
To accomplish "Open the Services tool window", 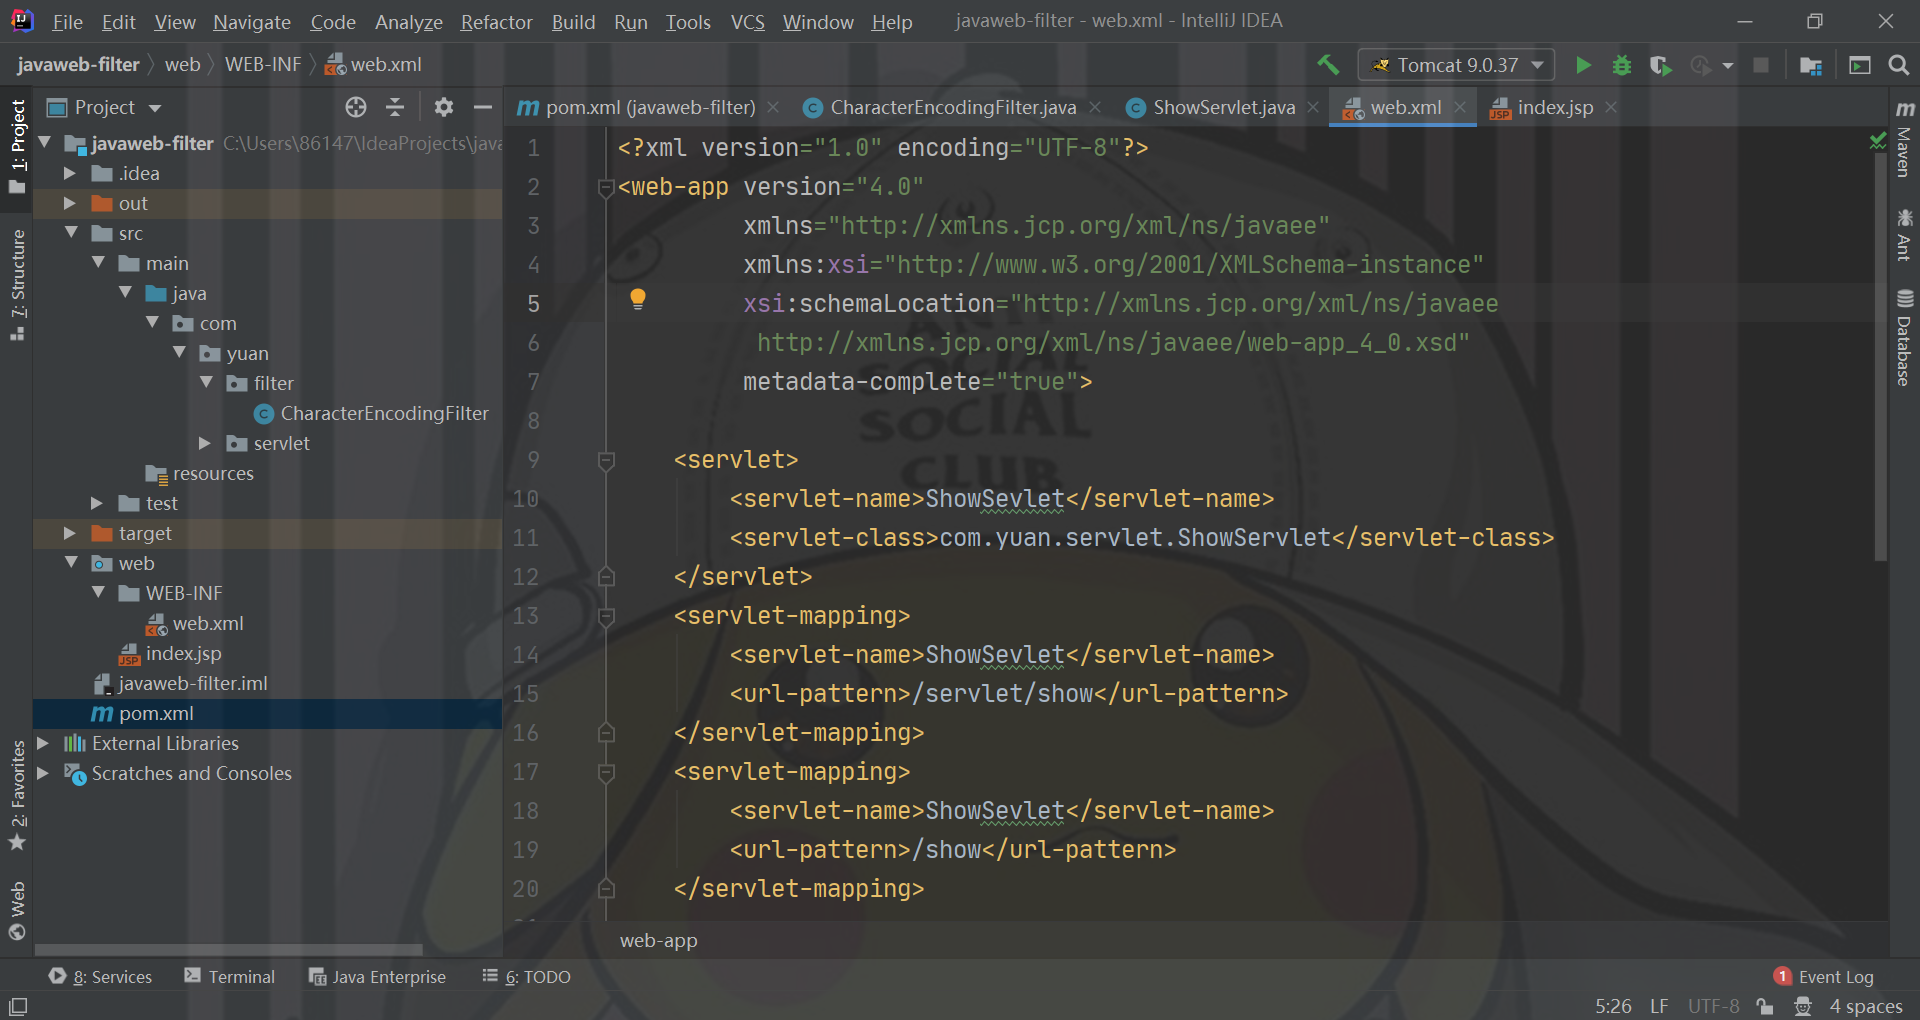I will click(x=100, y=977).
